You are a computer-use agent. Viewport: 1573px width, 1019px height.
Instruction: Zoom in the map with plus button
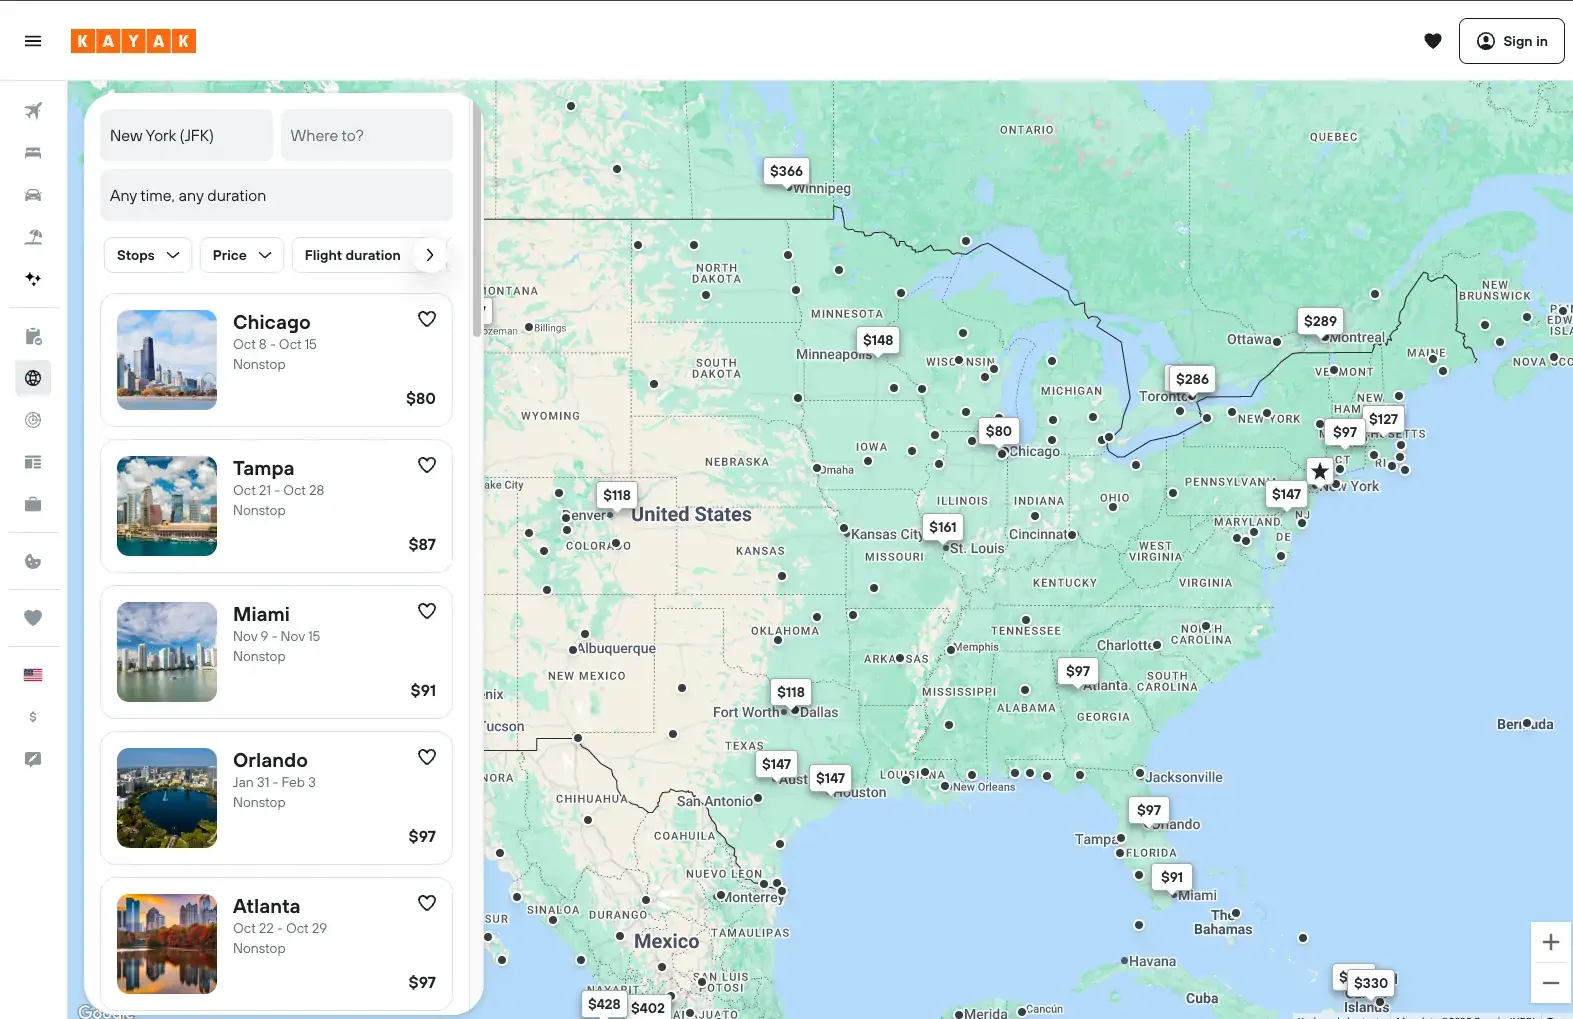1550,942
